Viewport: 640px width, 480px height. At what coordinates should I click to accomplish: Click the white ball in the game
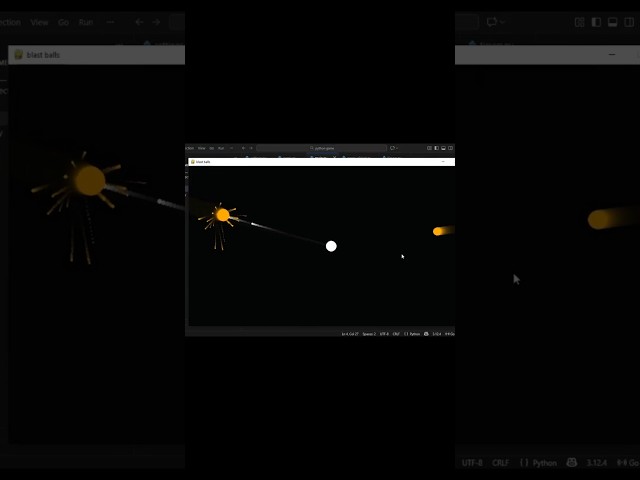coord(331,246)
